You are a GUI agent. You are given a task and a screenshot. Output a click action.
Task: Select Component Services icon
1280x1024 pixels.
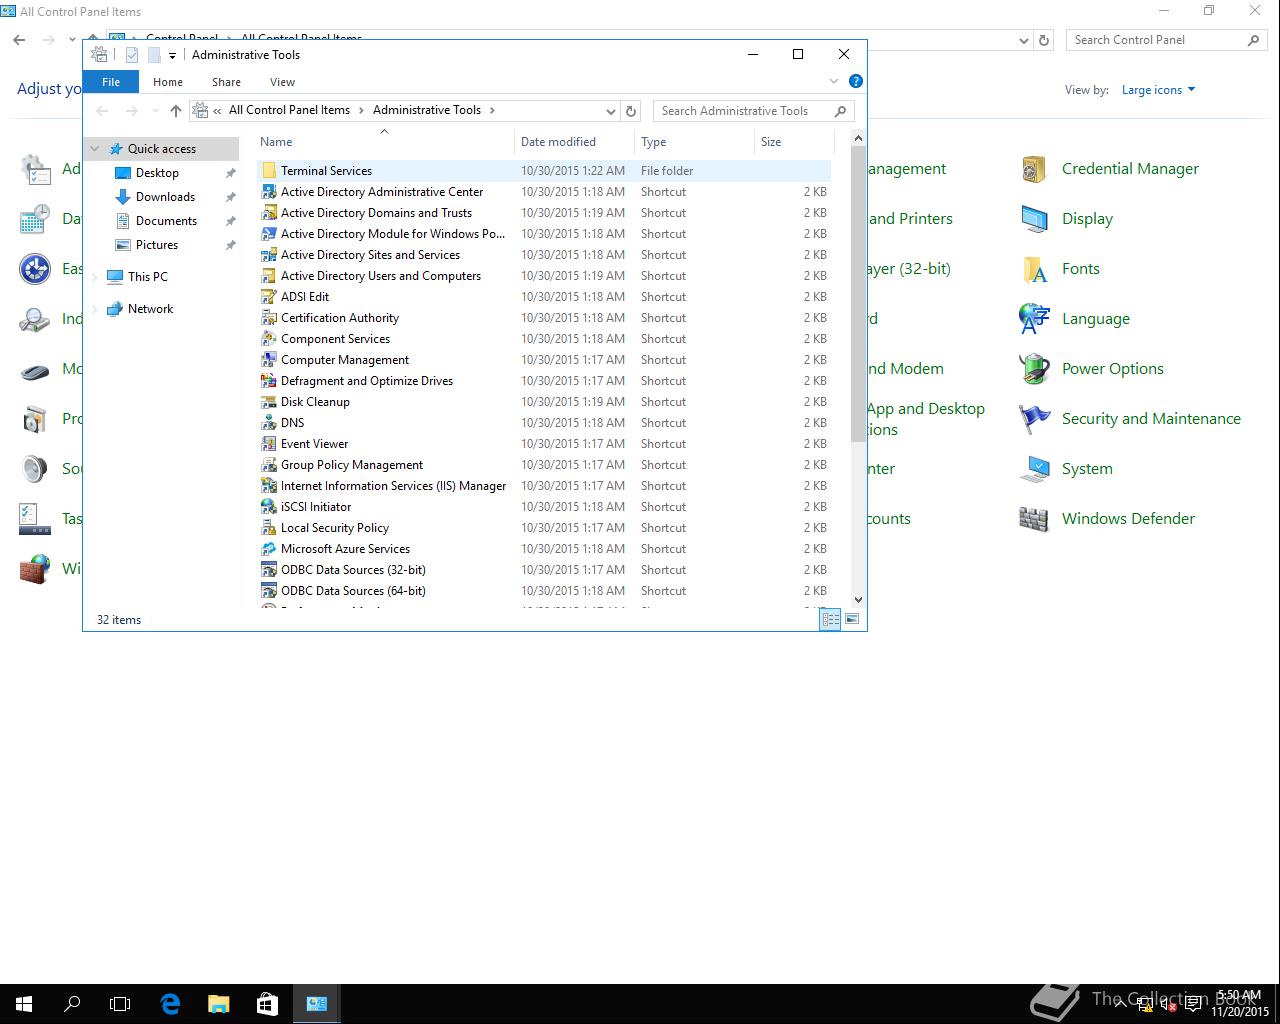pyautogui.click(x=268, y=339)
